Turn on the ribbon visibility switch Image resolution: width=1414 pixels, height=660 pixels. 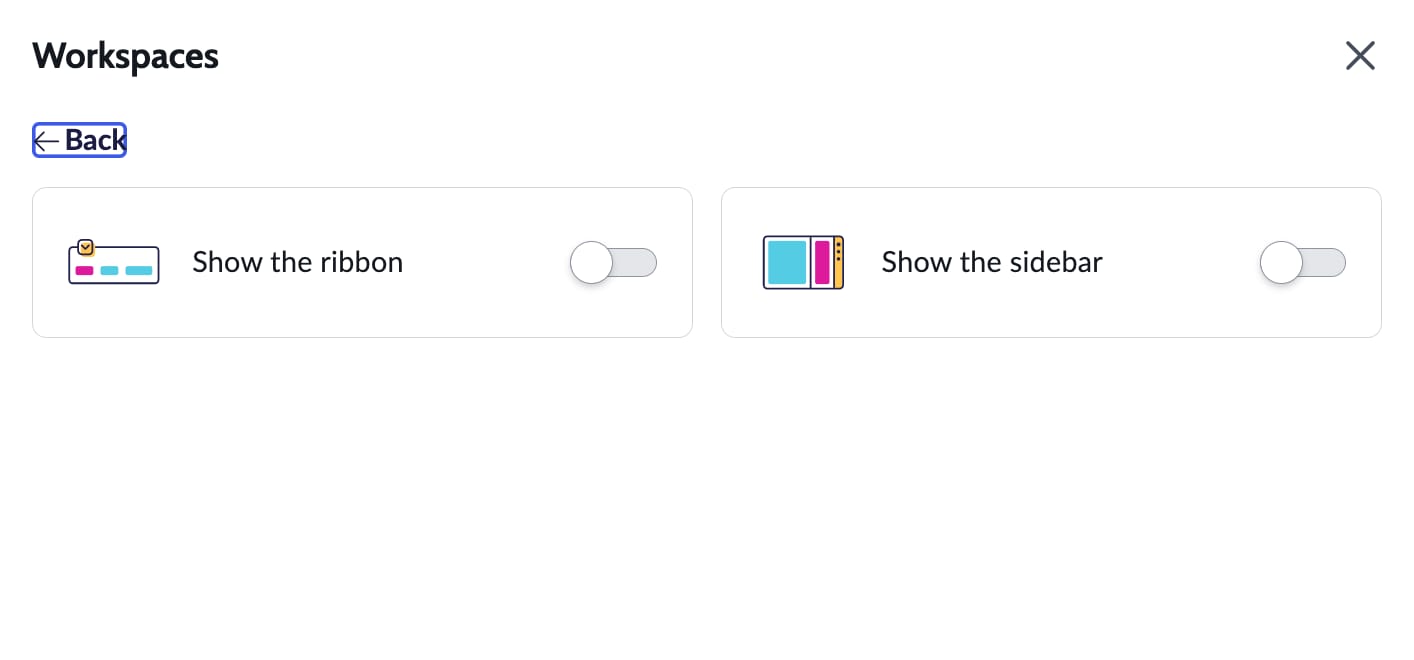pos(613,262)
